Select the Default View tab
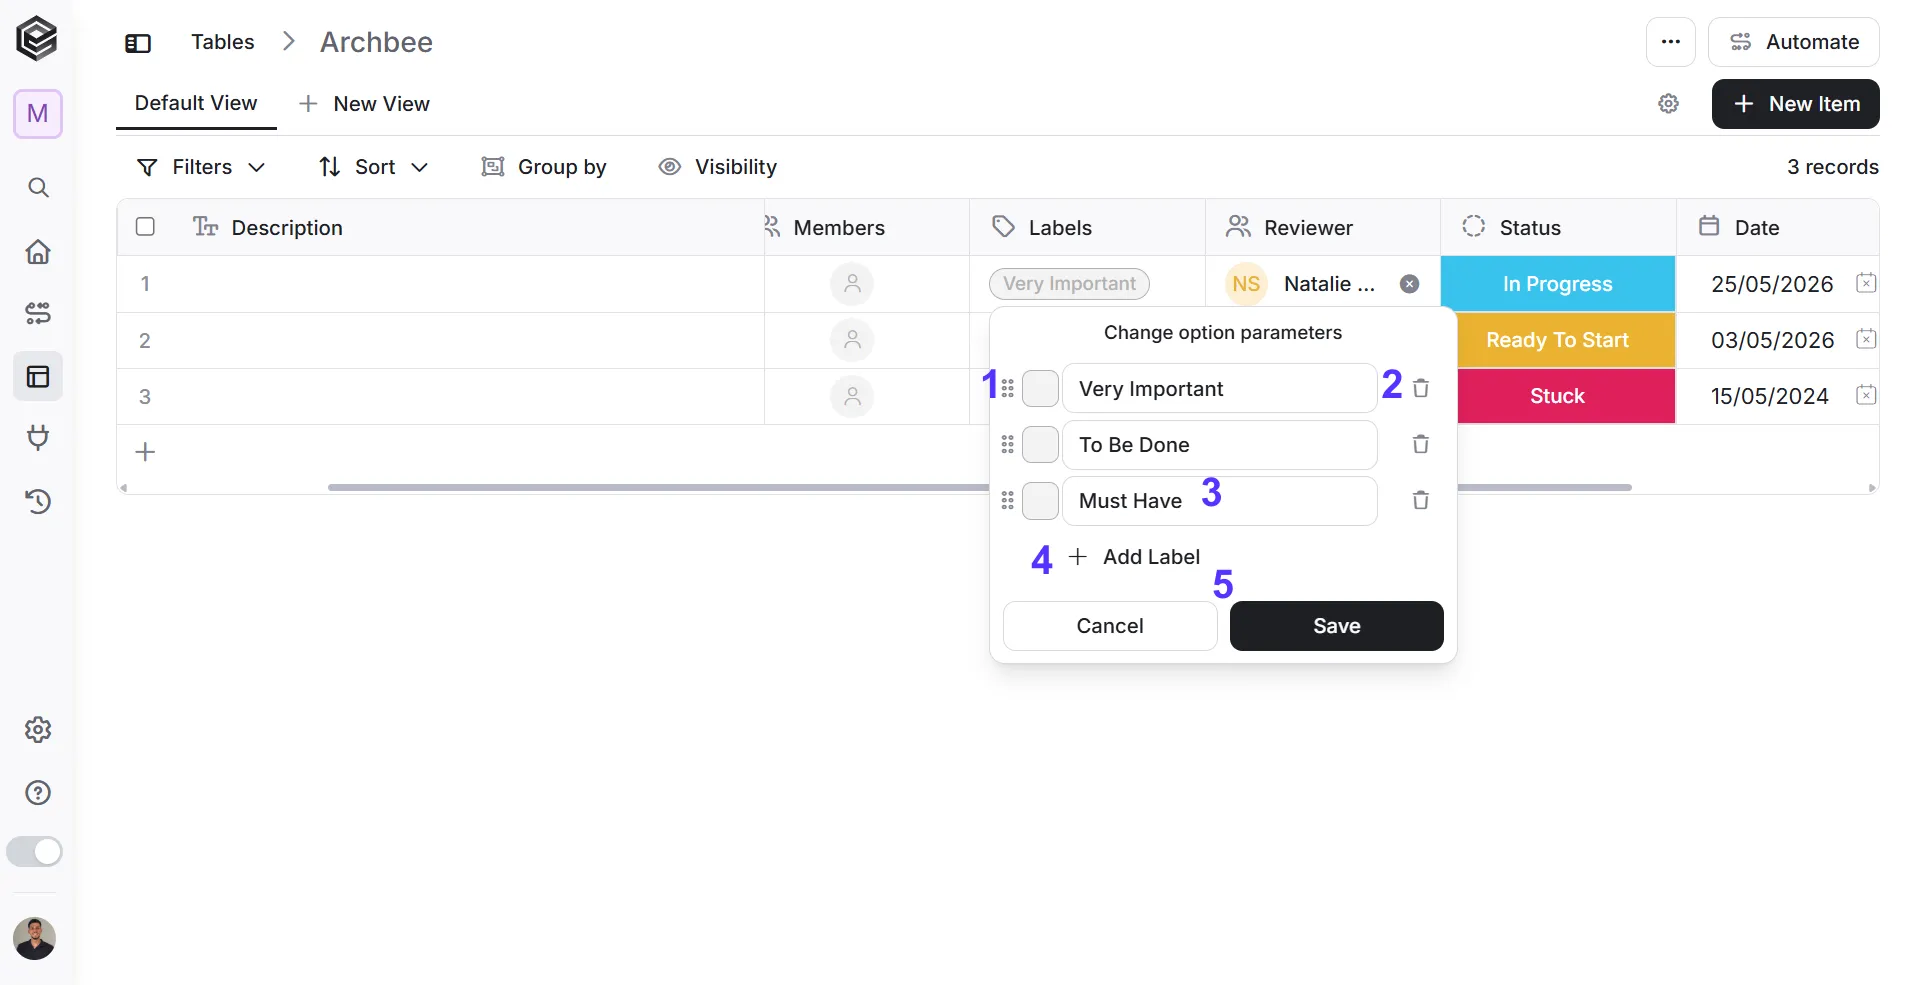This screenshot has width=1914, height=985. click(196, 103)
